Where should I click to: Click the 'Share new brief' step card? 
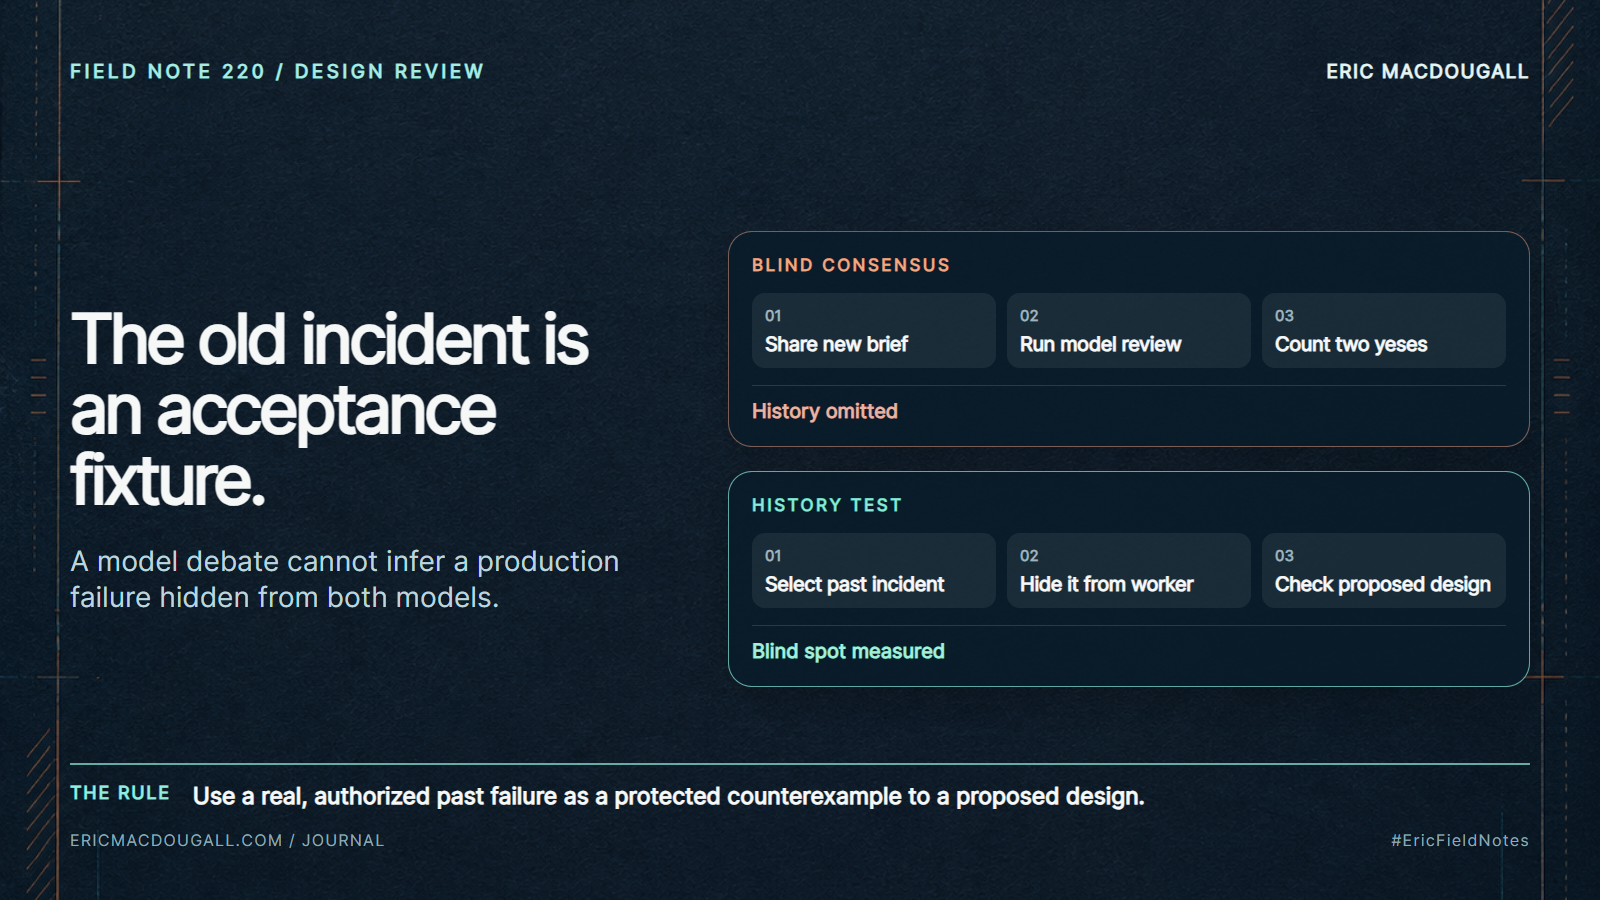pyautogui.click(x=873, y=330)
